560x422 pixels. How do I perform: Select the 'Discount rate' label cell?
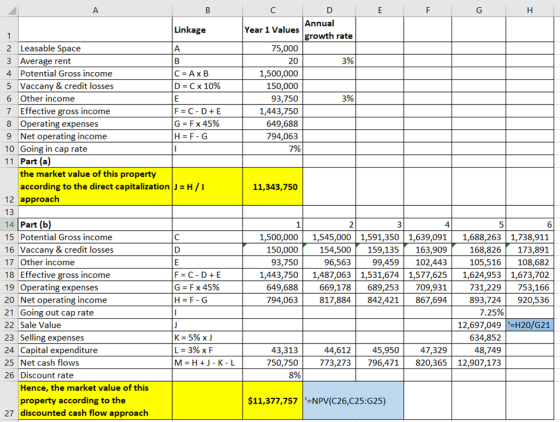coord(95,375)
